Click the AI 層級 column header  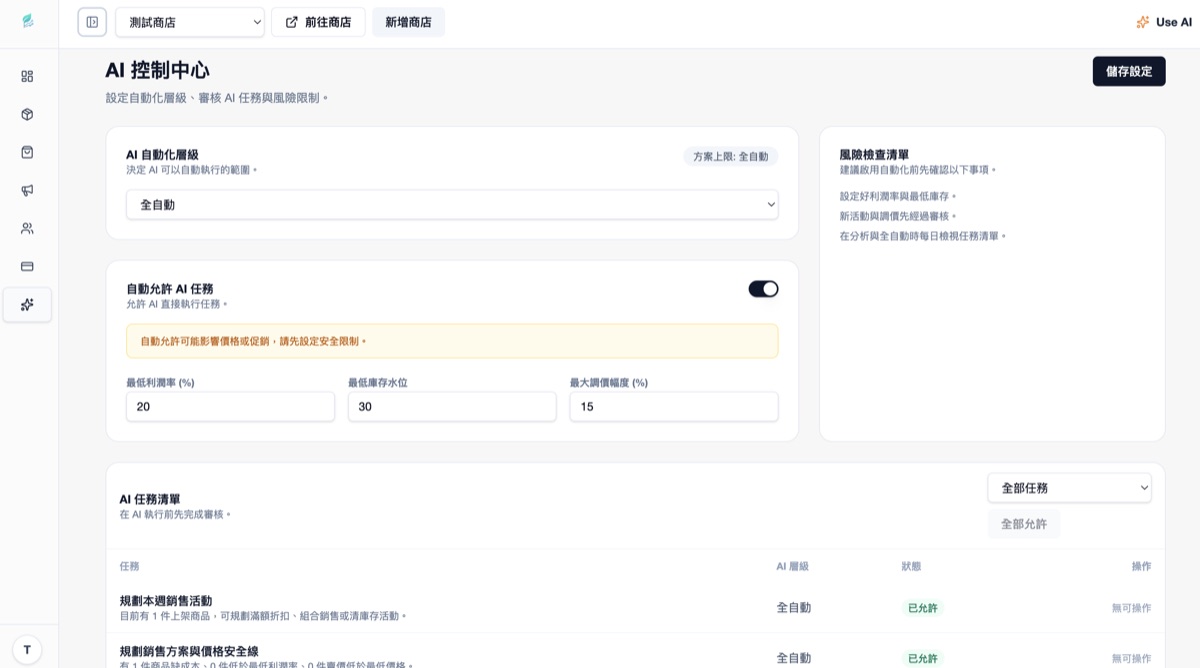coord(792,566)
